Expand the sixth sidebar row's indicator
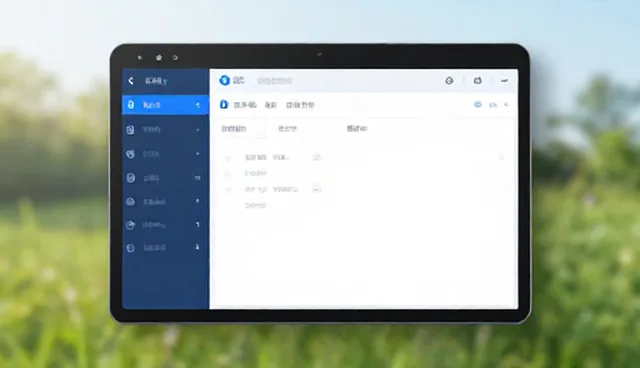 tap(198, 224)
